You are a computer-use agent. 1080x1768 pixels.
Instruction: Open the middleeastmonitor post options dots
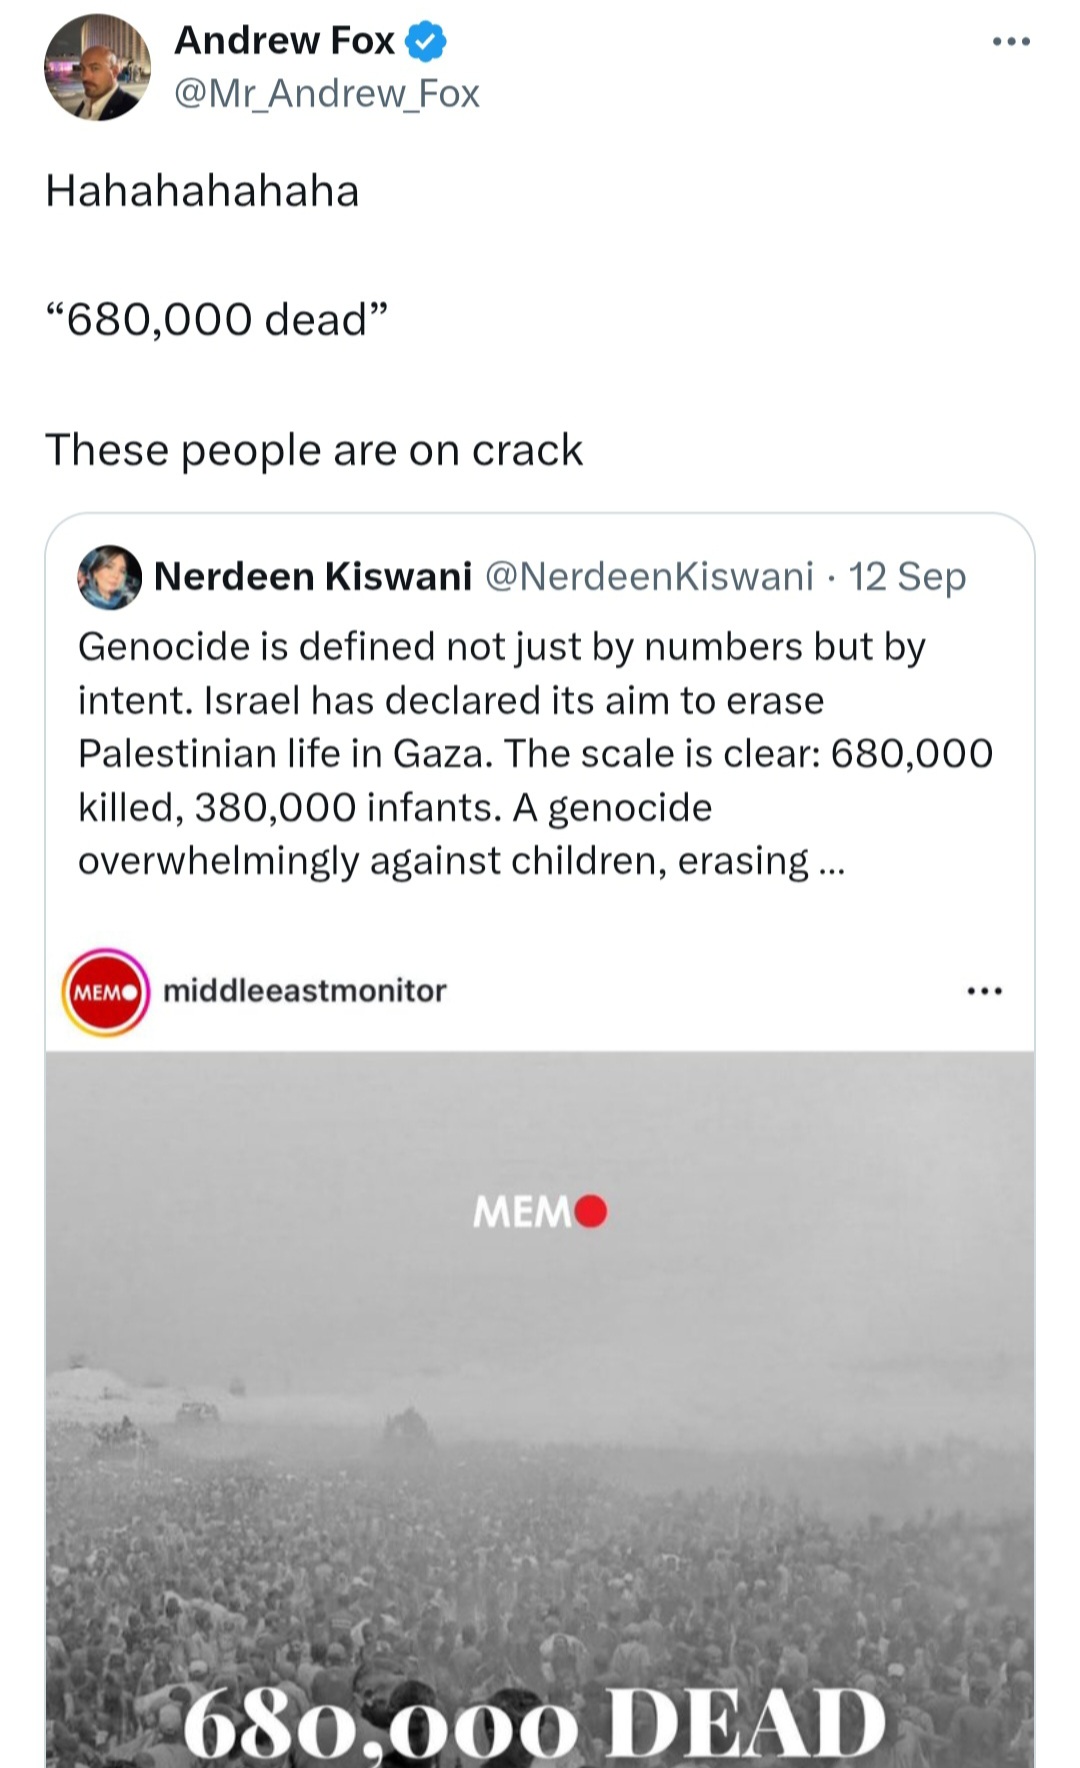(985, 991)
